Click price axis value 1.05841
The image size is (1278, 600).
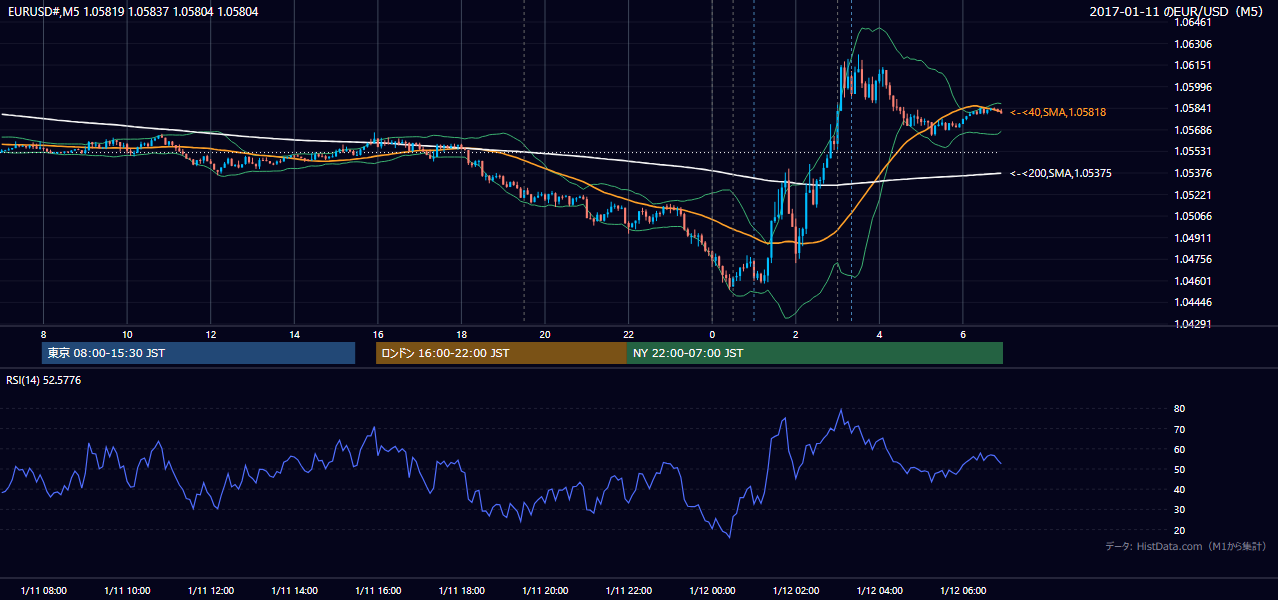[1194, 108]
